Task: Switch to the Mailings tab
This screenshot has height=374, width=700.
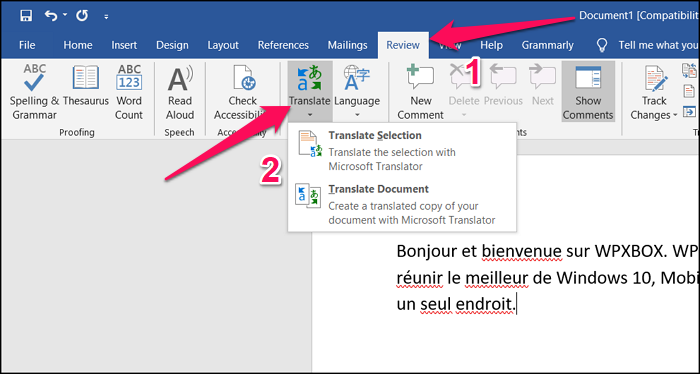Action: (x=347, y=45)
